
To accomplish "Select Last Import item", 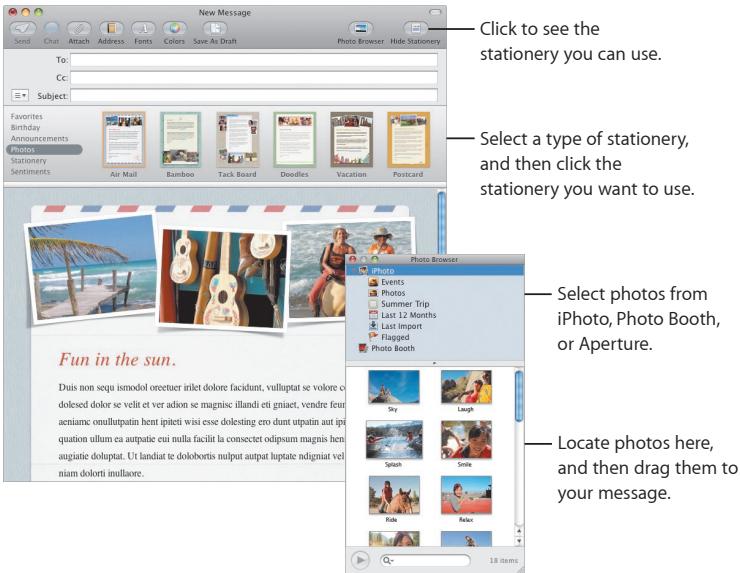I will click(402, 326).
